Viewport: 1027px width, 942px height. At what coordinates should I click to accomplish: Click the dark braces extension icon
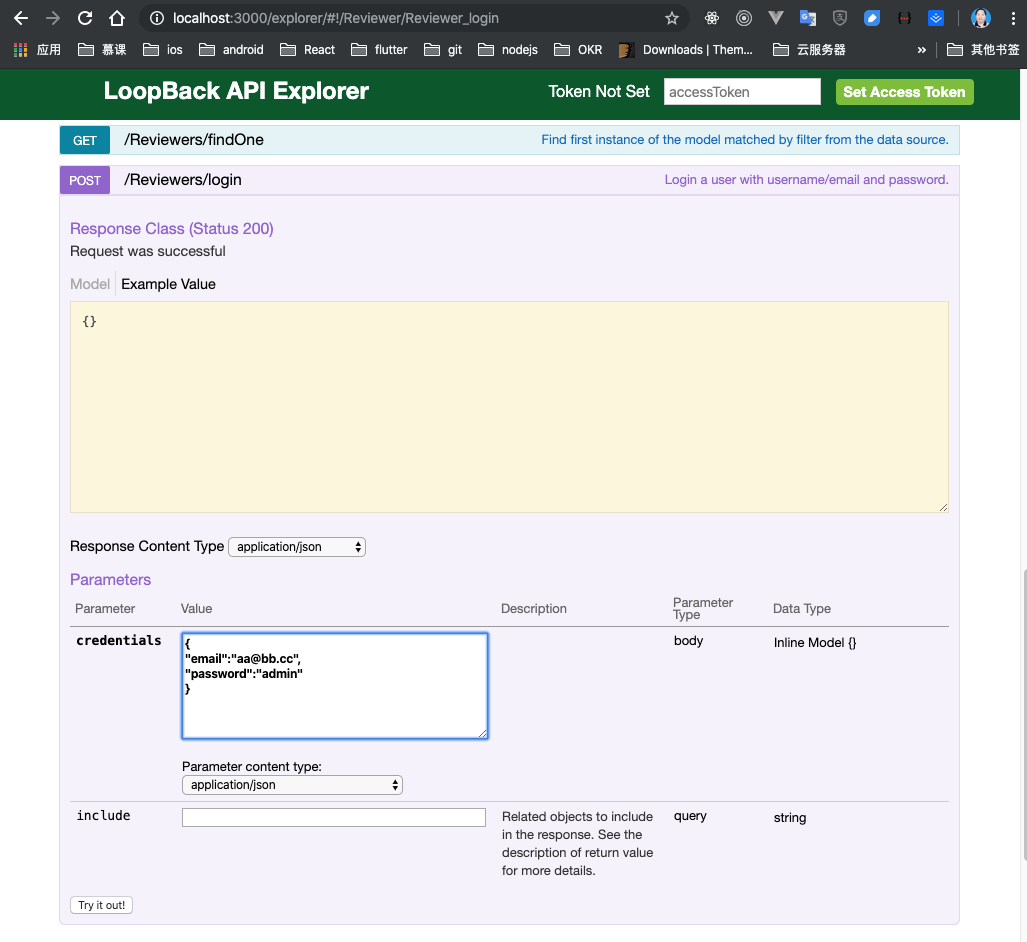point(904,18)
